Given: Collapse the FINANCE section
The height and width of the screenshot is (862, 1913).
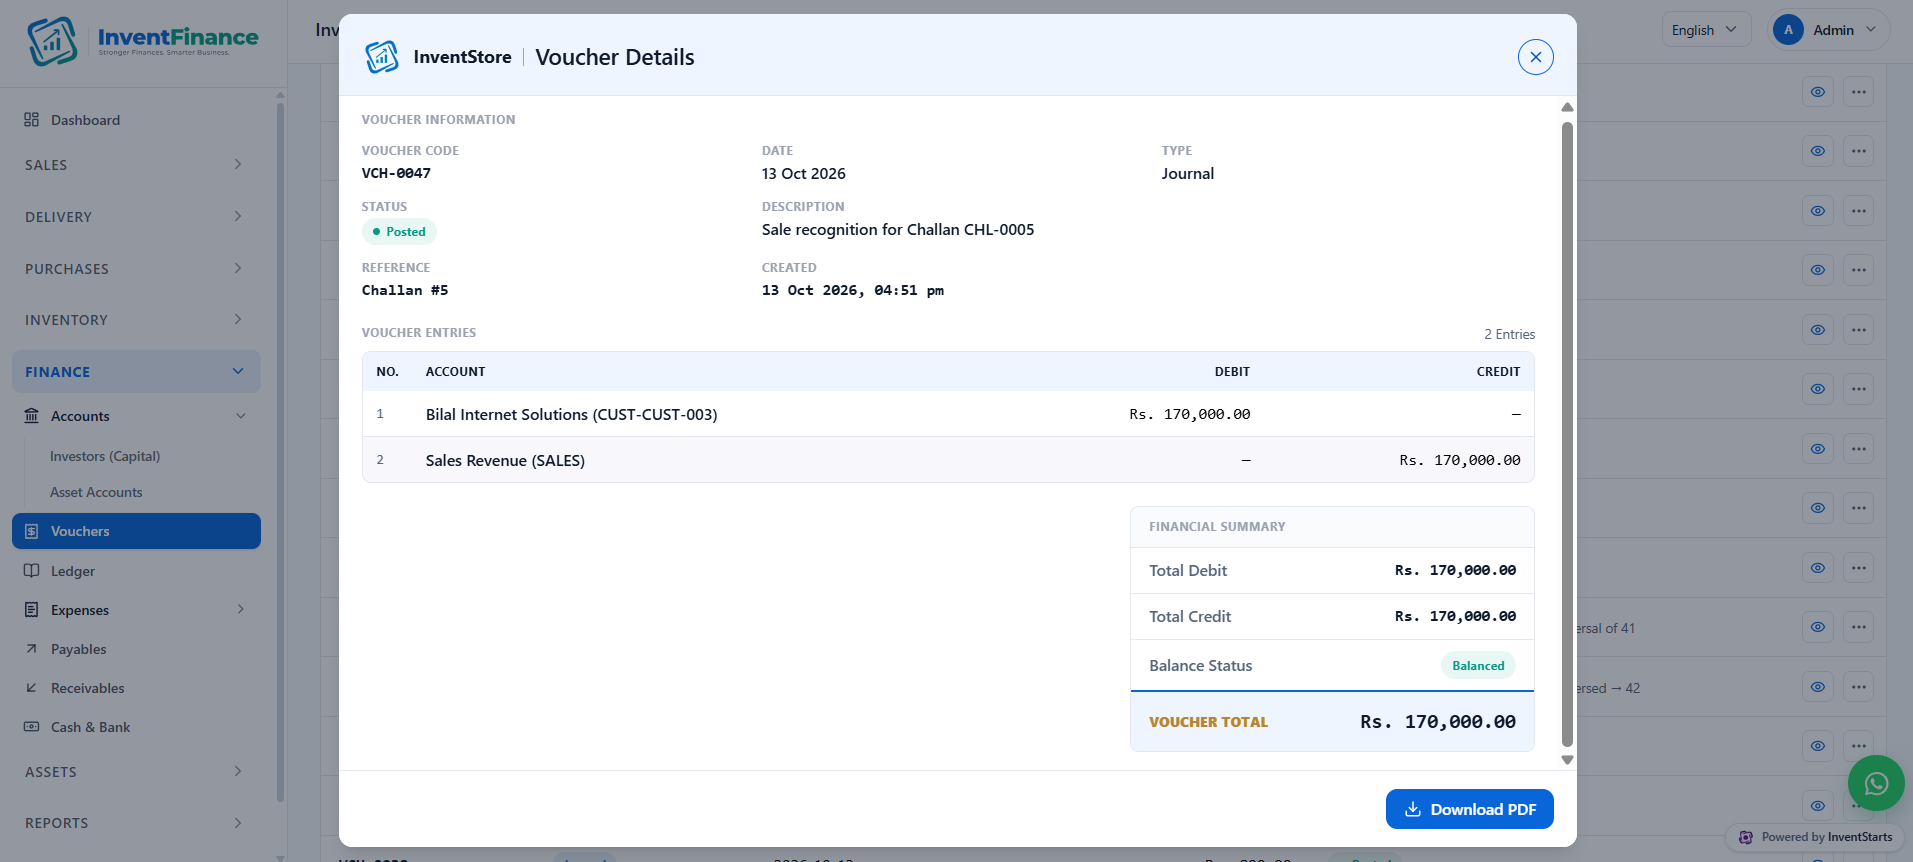Looking at the screenshot, I should point(136,372).
